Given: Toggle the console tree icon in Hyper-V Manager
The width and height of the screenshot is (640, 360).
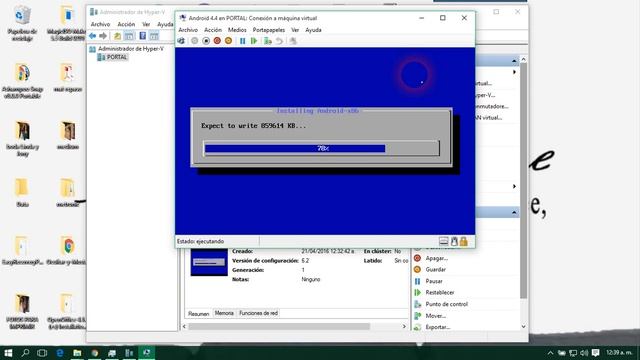Looking at the screenshot, I should 129,36.
